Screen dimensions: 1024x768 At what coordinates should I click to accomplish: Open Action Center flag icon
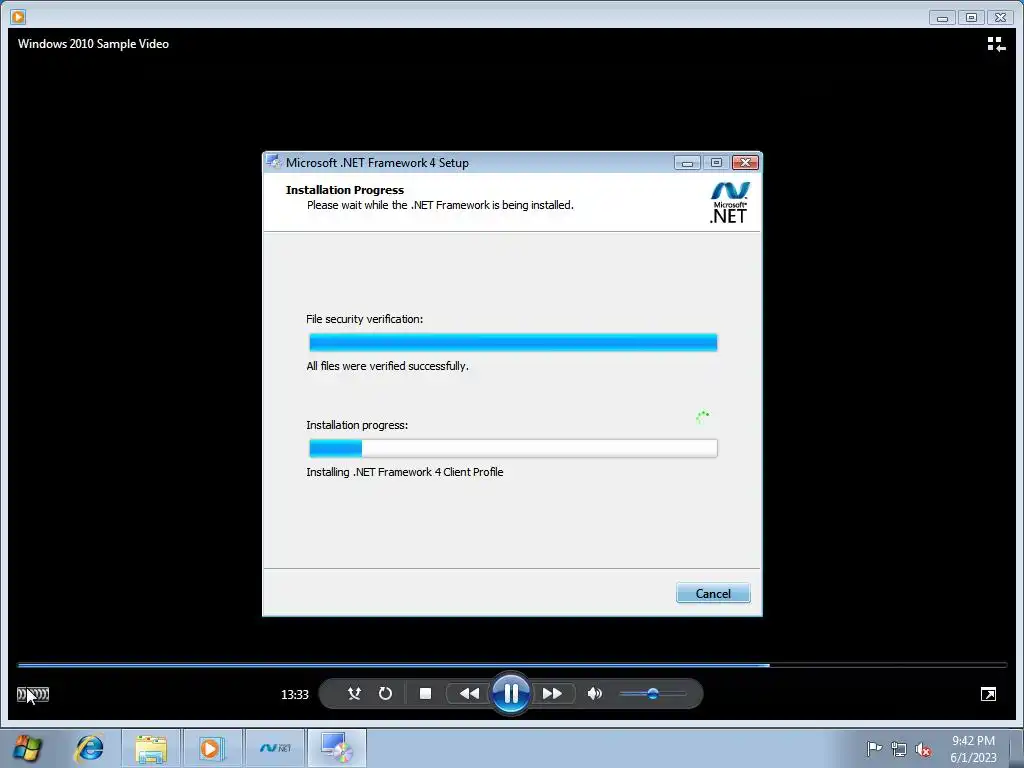[x=873, y=749]
